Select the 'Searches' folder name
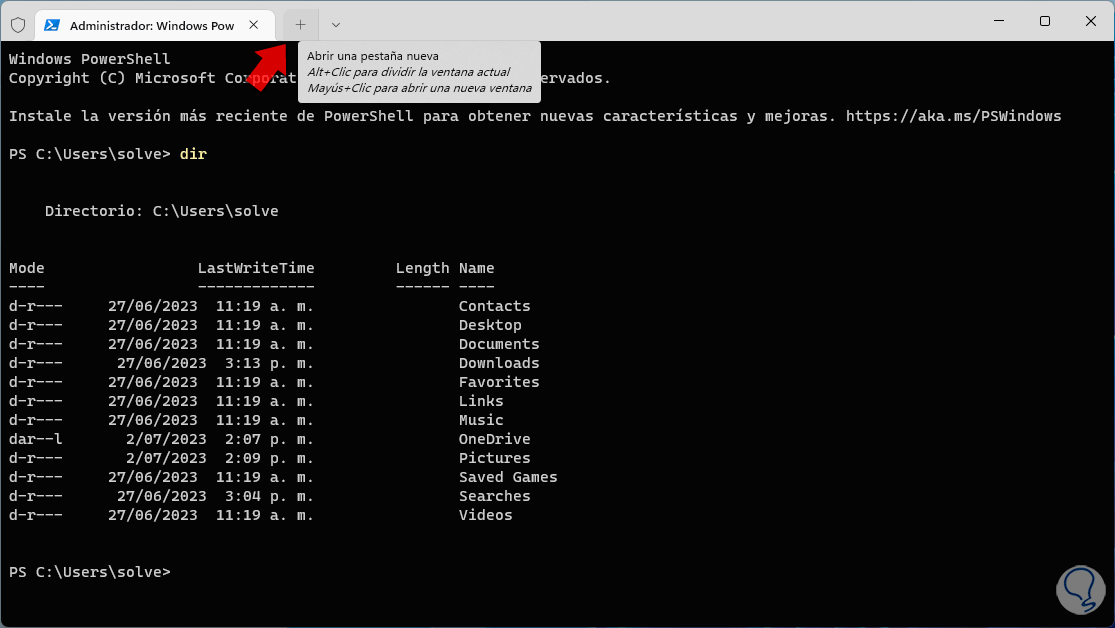 (494, 496)
